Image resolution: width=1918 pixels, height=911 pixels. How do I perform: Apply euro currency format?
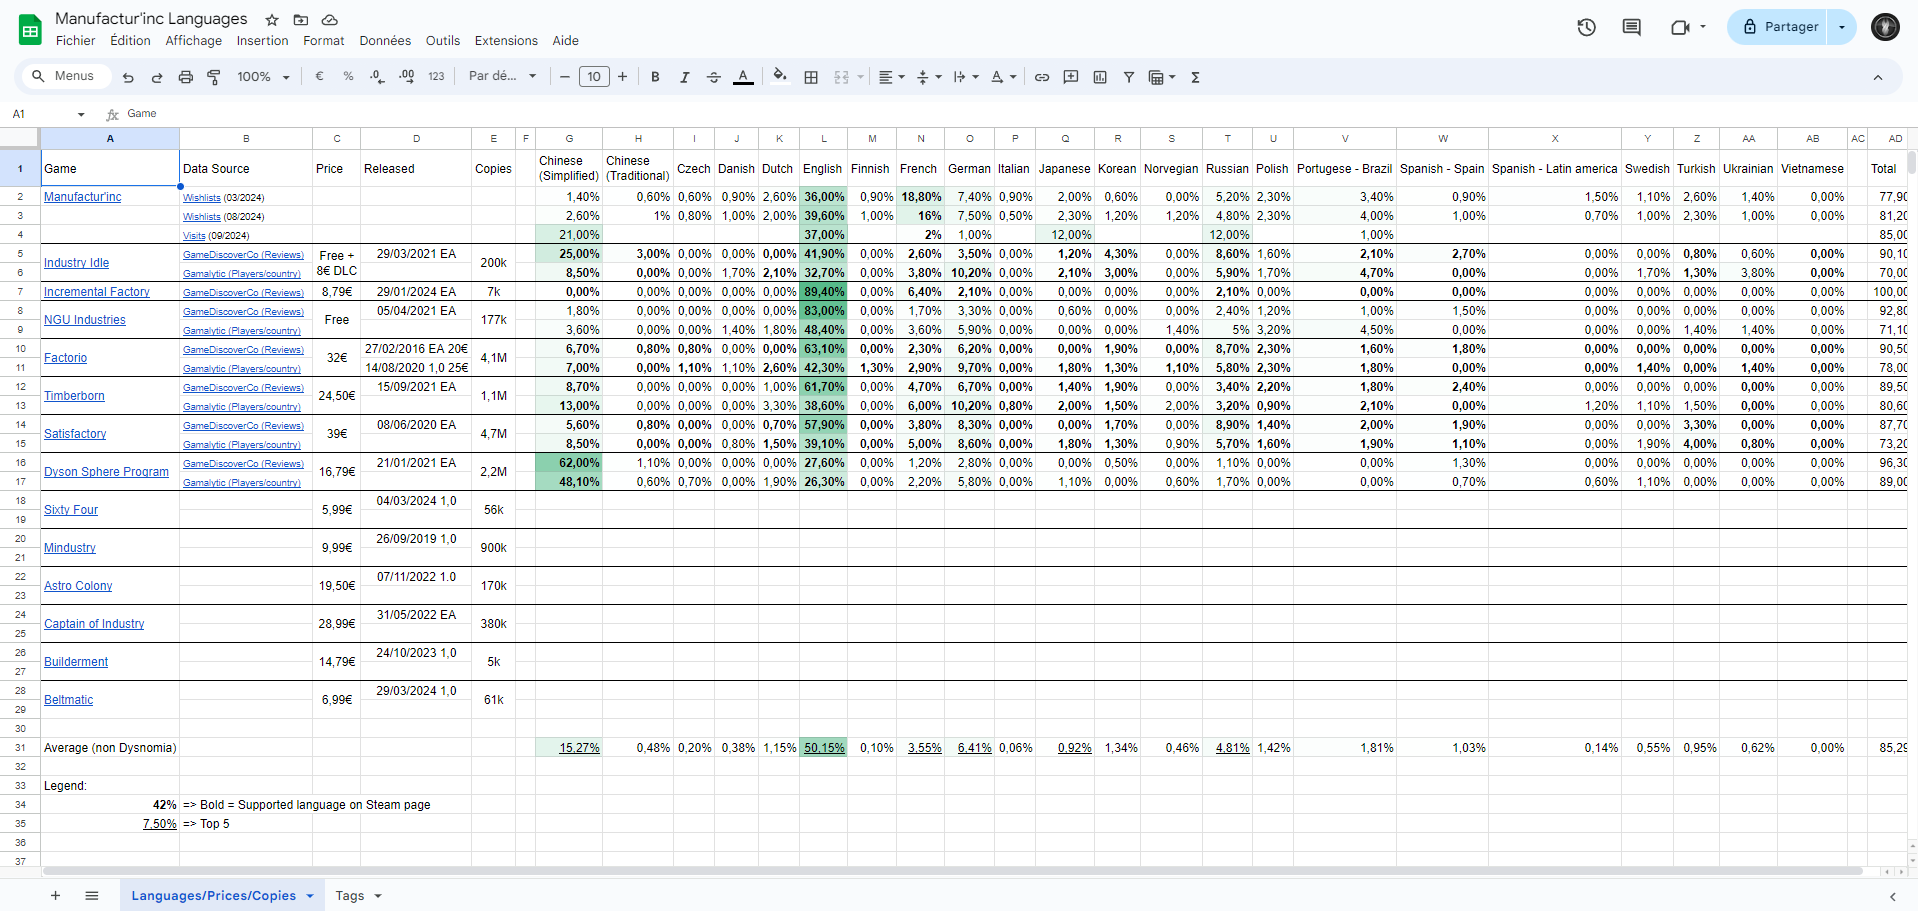click(320, 76)
